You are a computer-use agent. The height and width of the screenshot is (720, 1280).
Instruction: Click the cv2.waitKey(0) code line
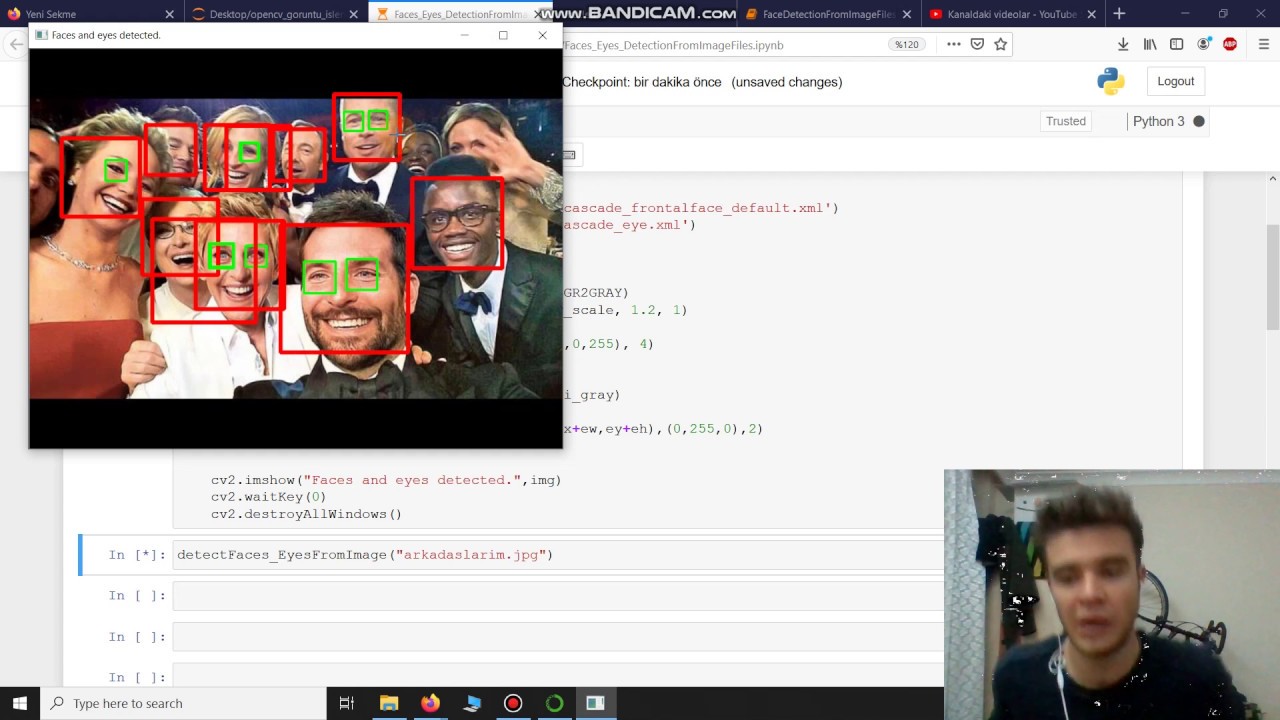(268, 497)
